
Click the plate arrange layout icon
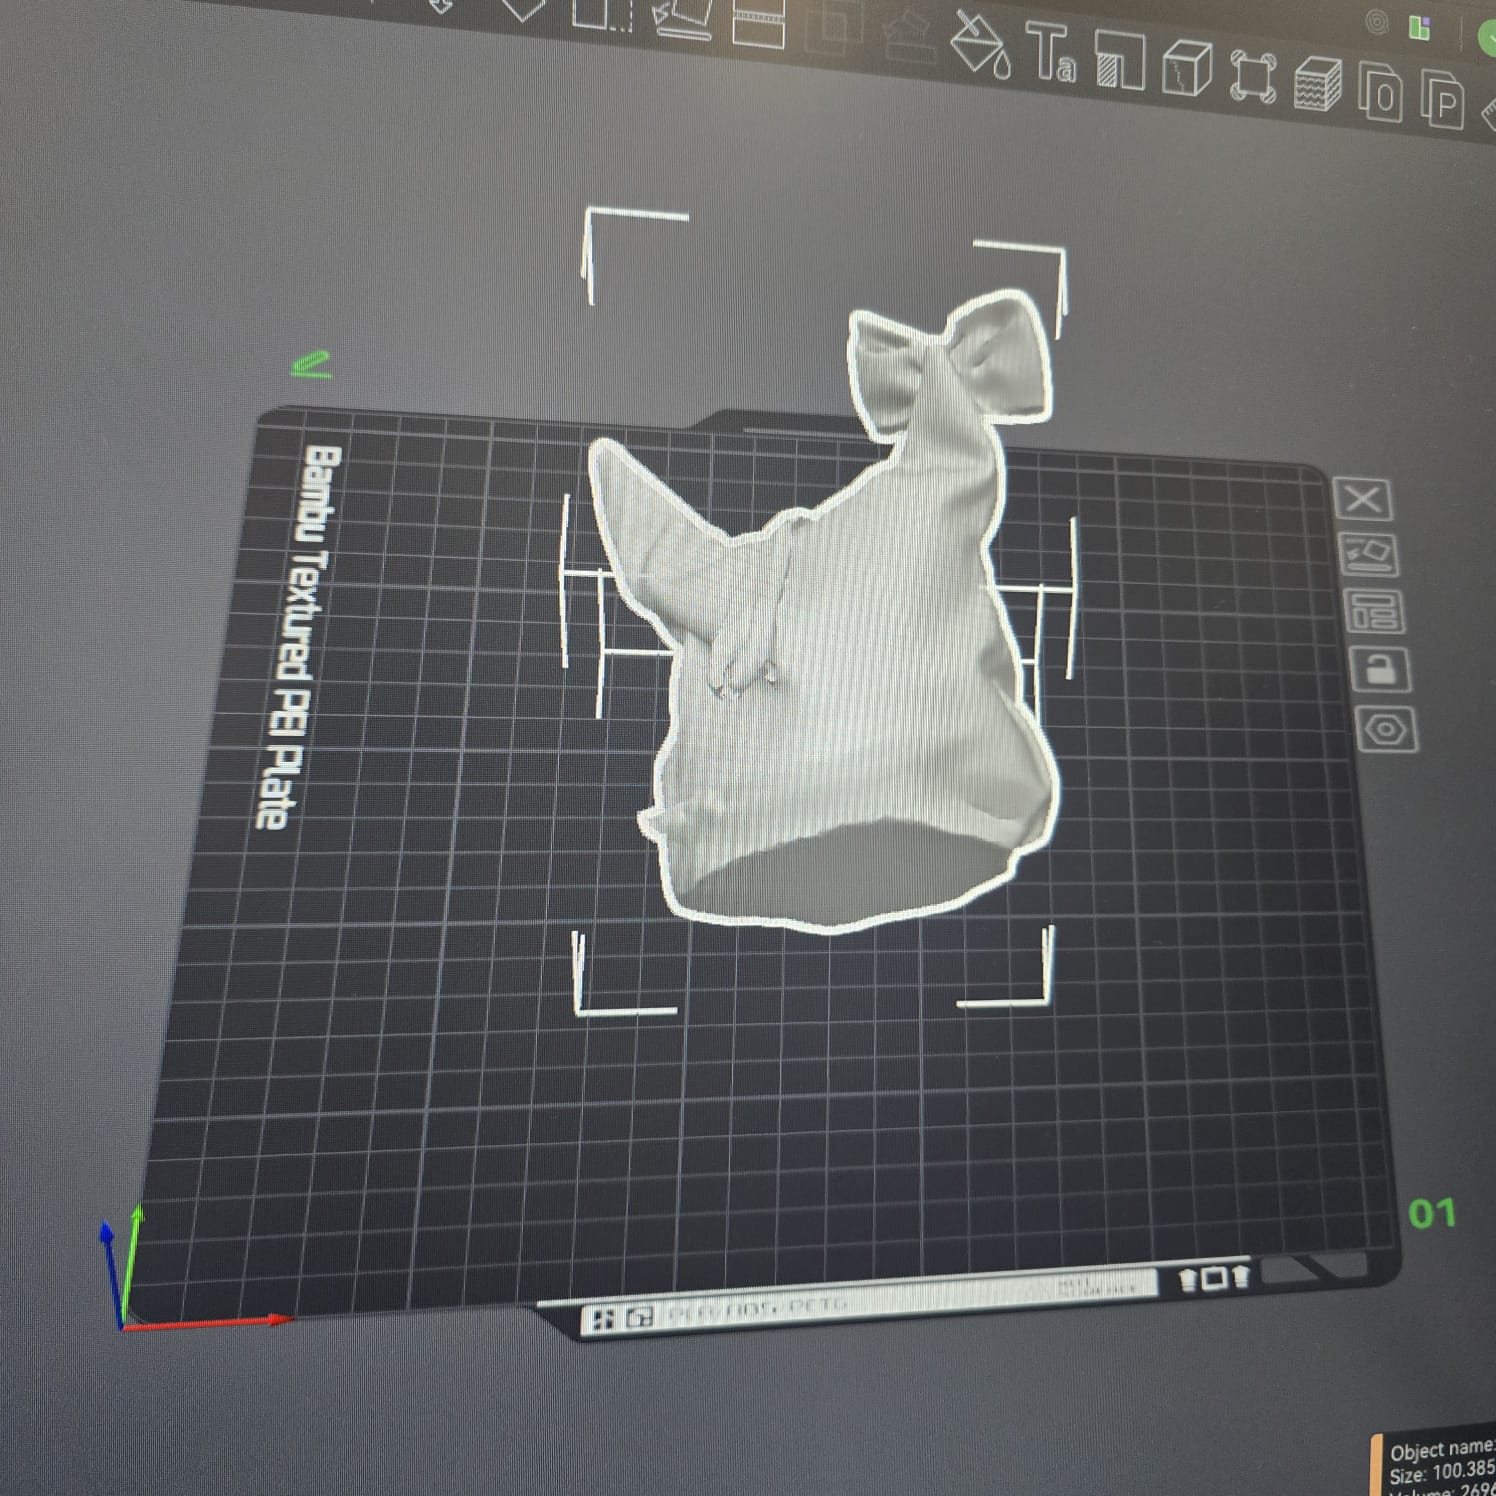[x=1375, y=611]
